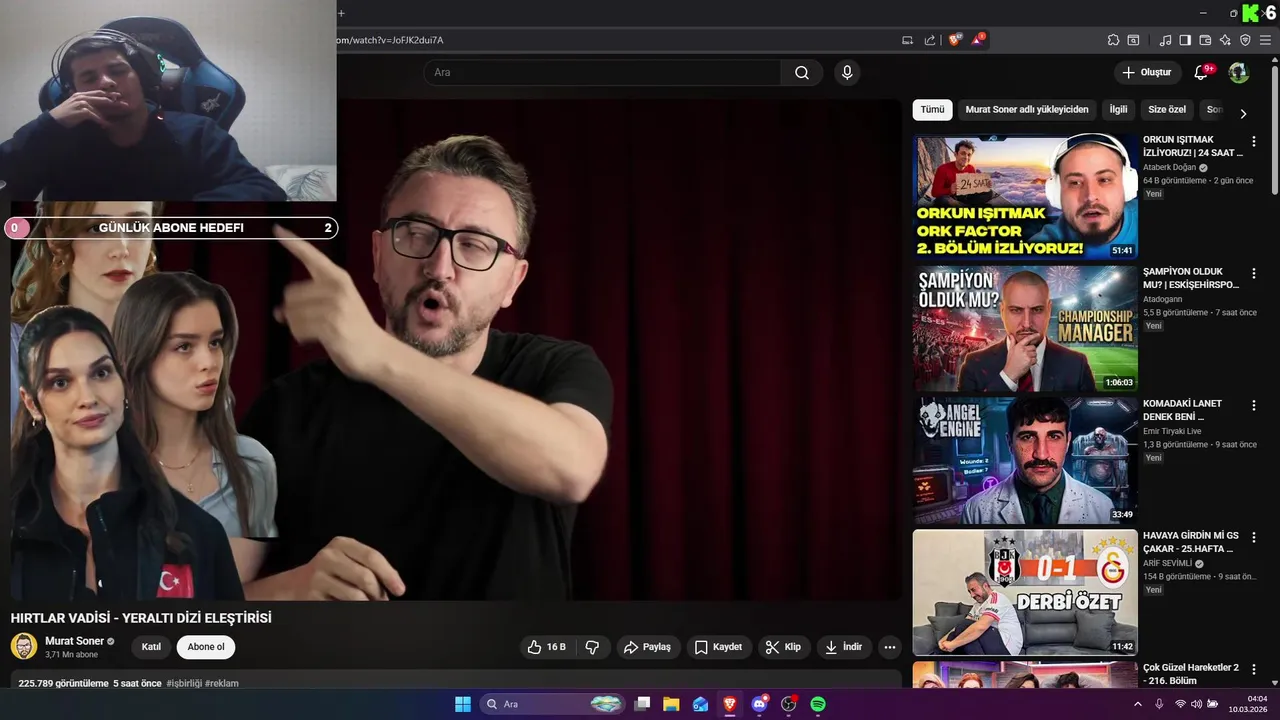Open Discord from the taskbar
The width and height of the screenshot is (1280, 720).
pyautogui.click(x=759, y=704)
